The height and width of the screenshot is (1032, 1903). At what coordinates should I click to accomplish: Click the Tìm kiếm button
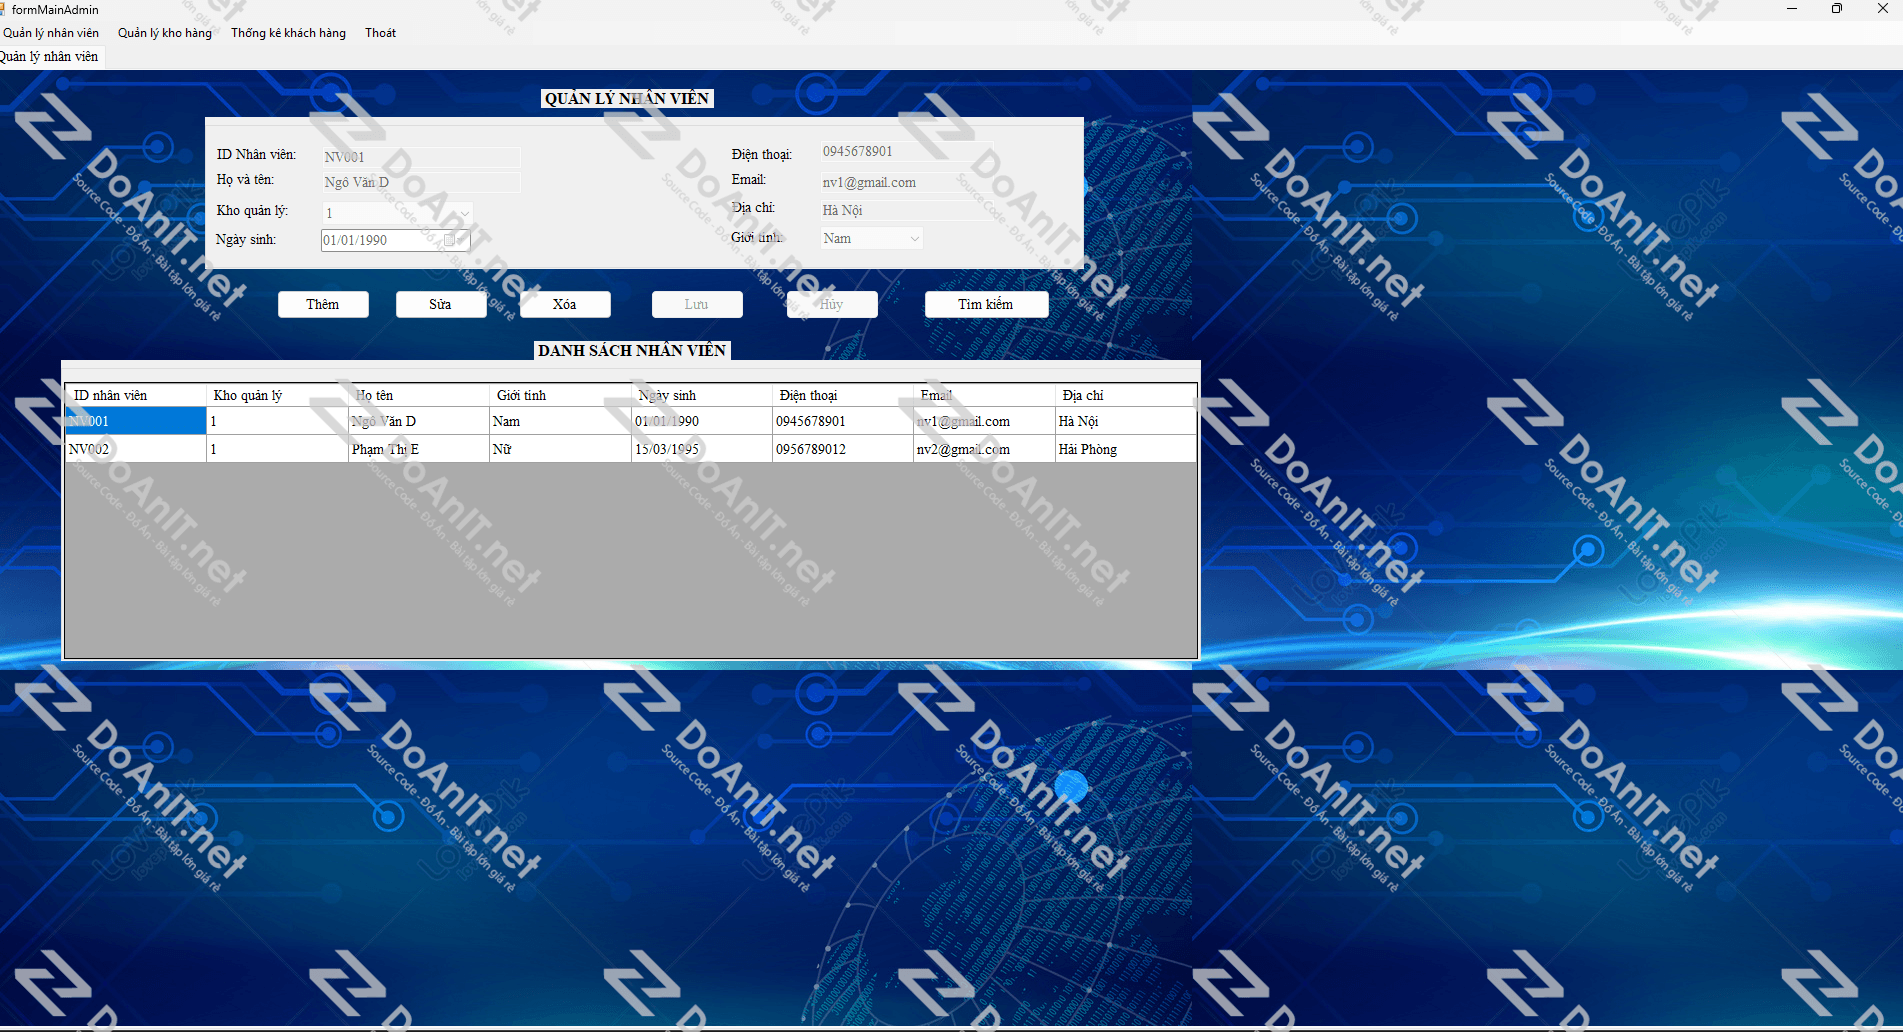(986, 305)
